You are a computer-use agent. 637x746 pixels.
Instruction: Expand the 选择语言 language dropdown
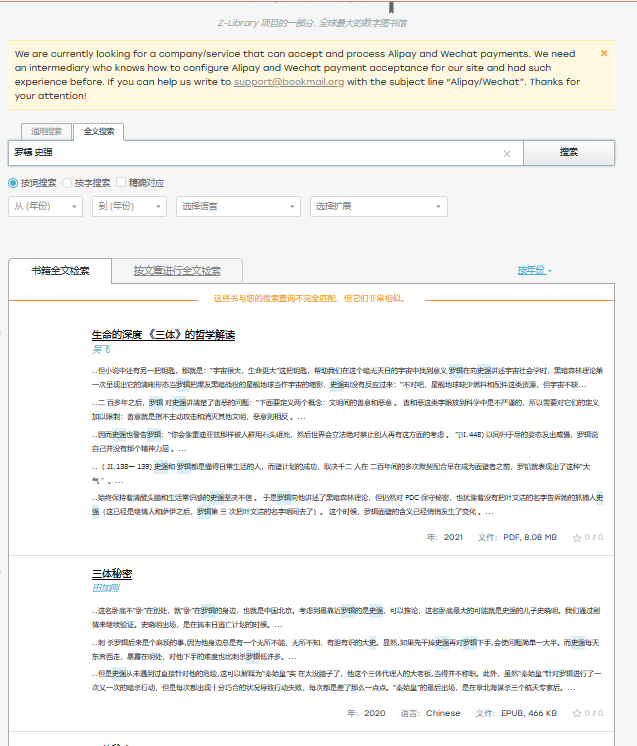238,206
